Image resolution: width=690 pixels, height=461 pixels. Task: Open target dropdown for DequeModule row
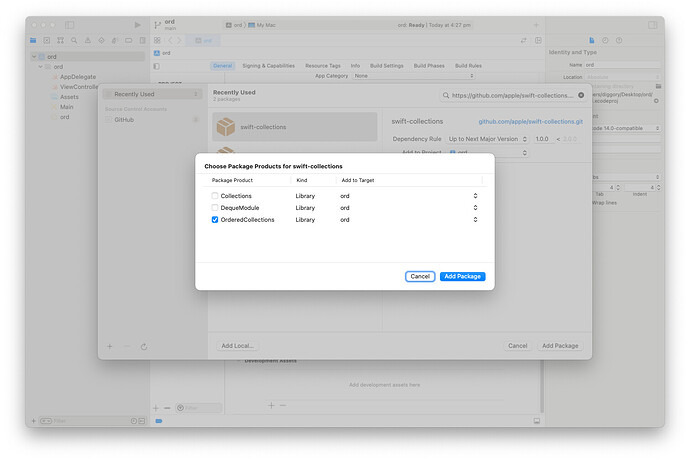pos(475,208)
